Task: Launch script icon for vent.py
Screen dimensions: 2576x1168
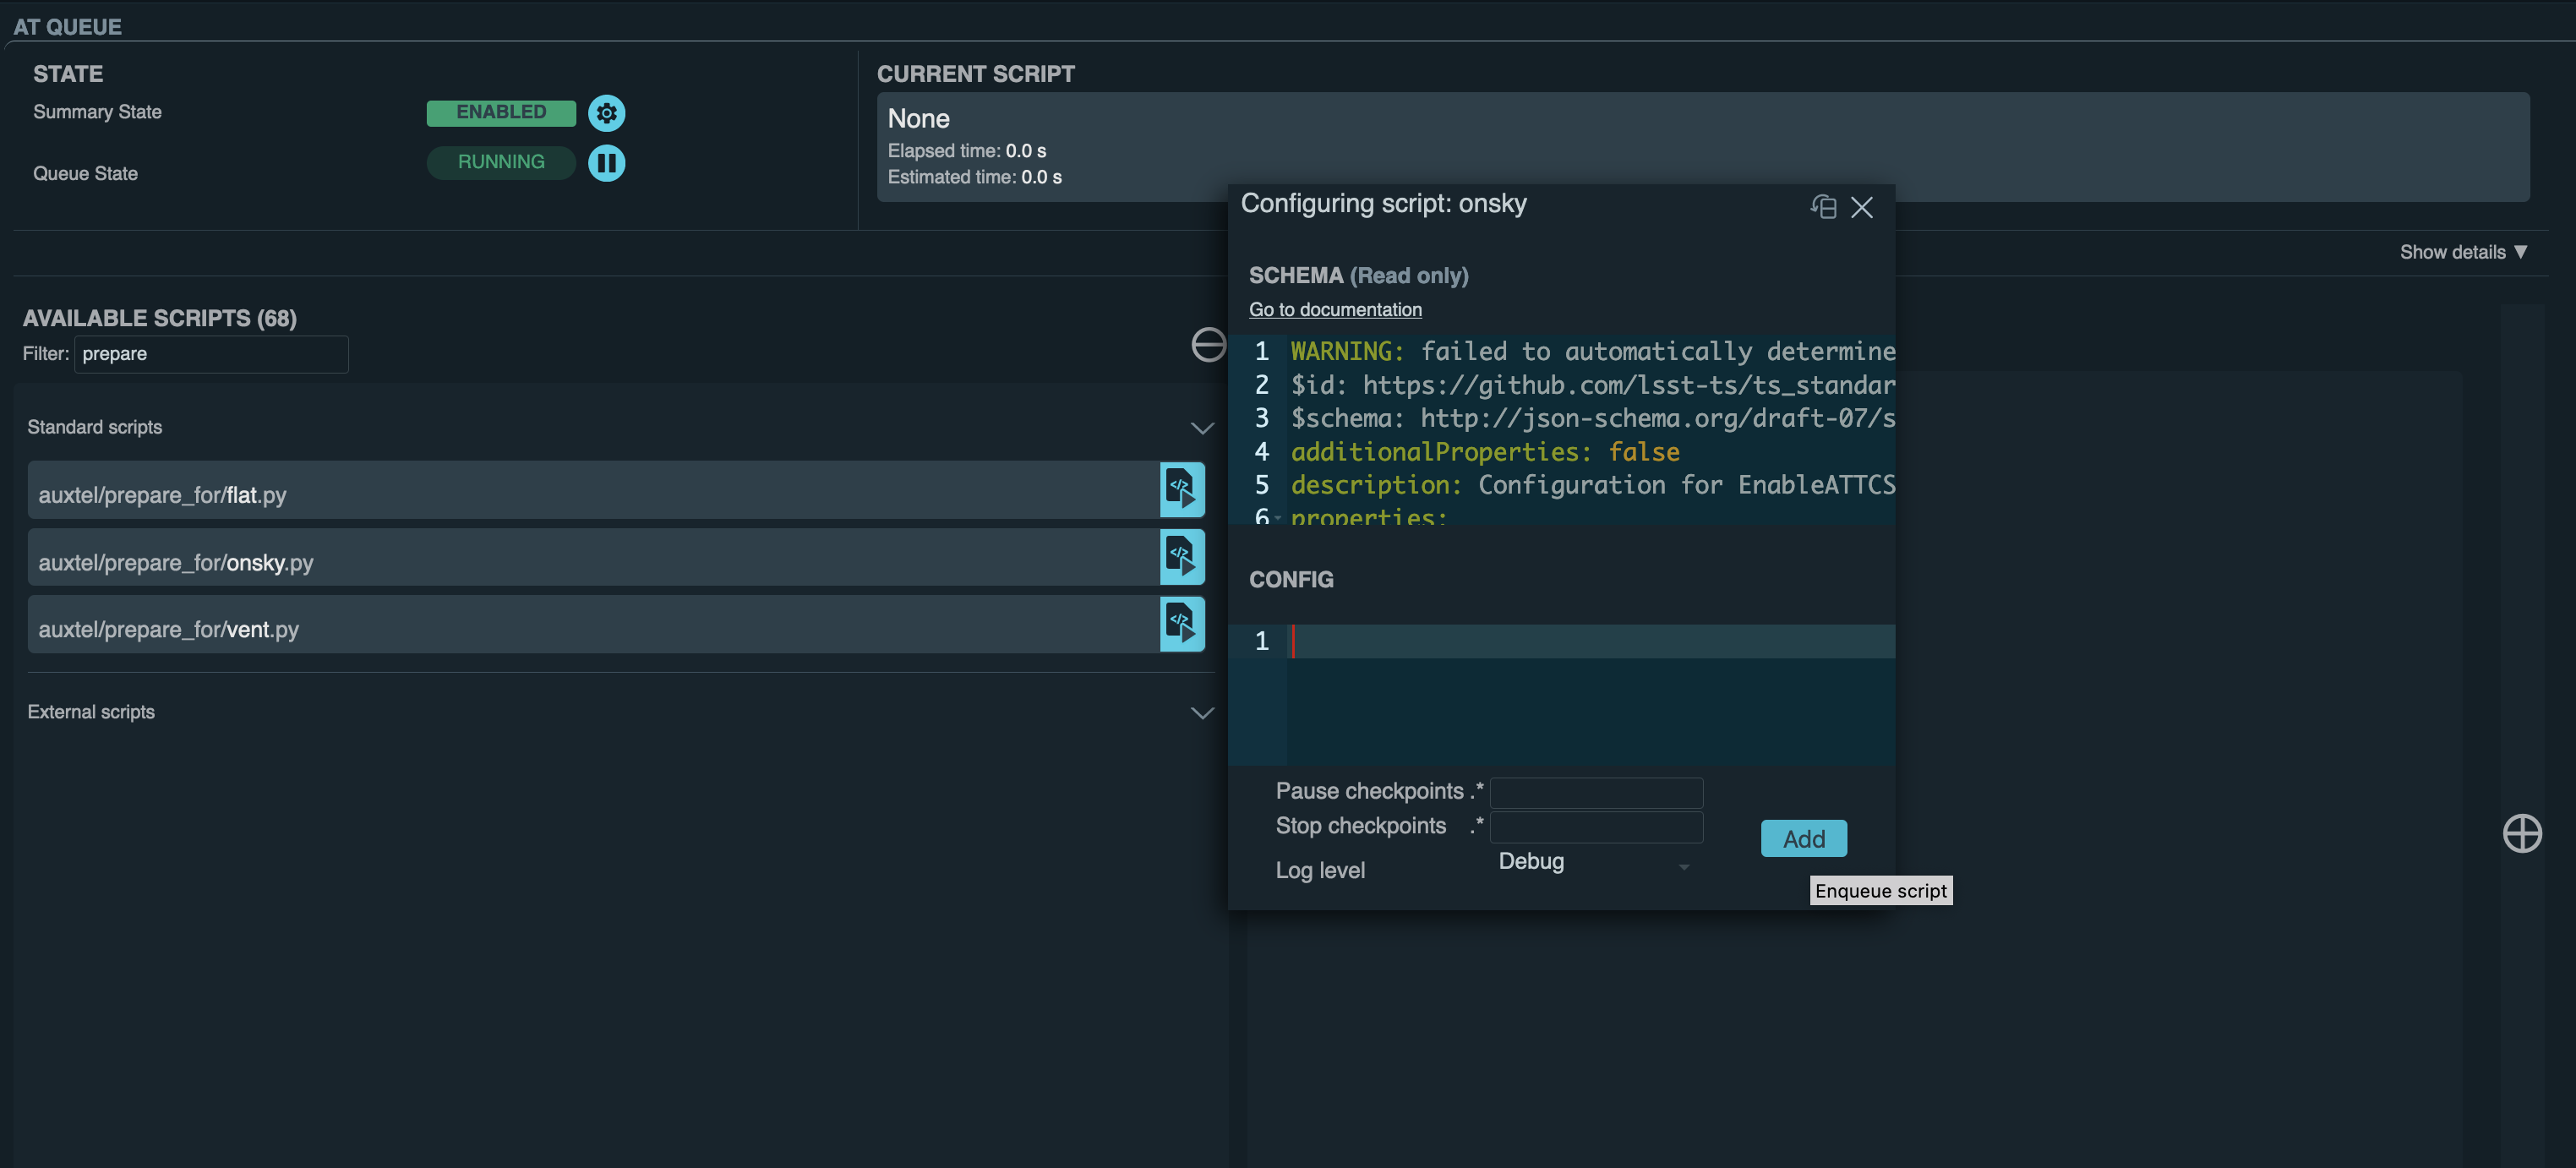Action: coord(1181,624)
